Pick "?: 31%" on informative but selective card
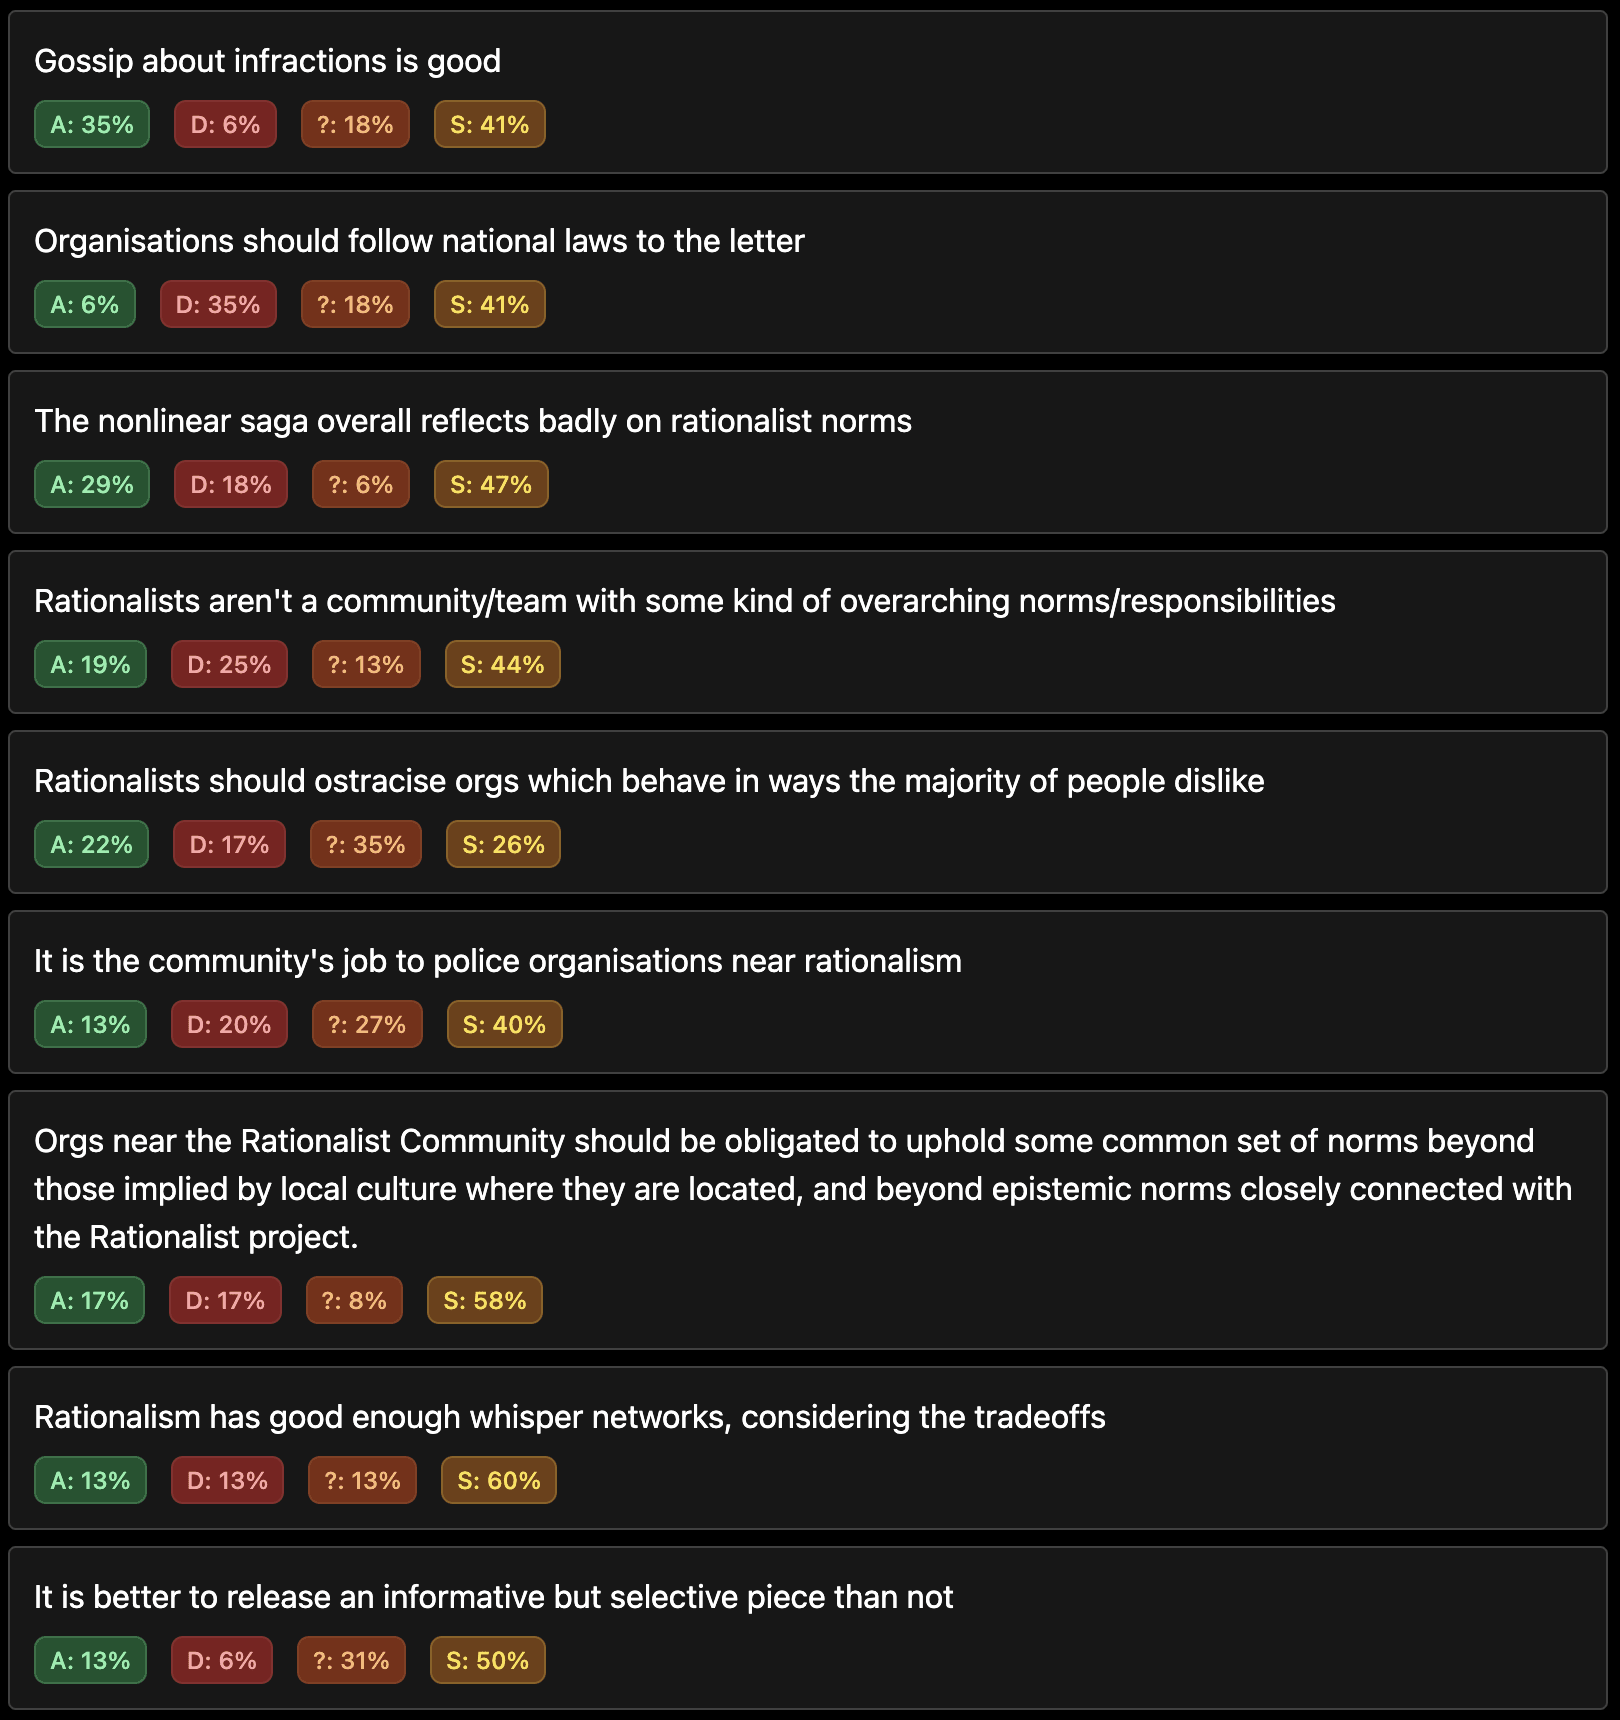This screenshot has width=1620, height=1720. (x=351, y=1661)
